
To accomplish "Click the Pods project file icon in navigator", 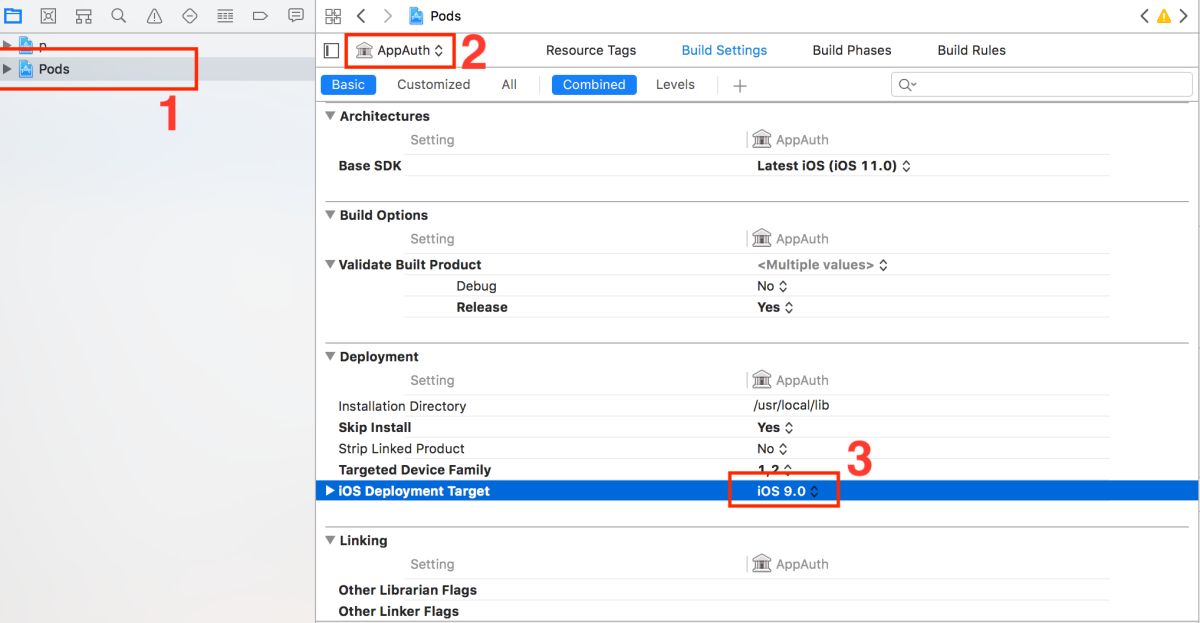I will [x=27, y=69].
